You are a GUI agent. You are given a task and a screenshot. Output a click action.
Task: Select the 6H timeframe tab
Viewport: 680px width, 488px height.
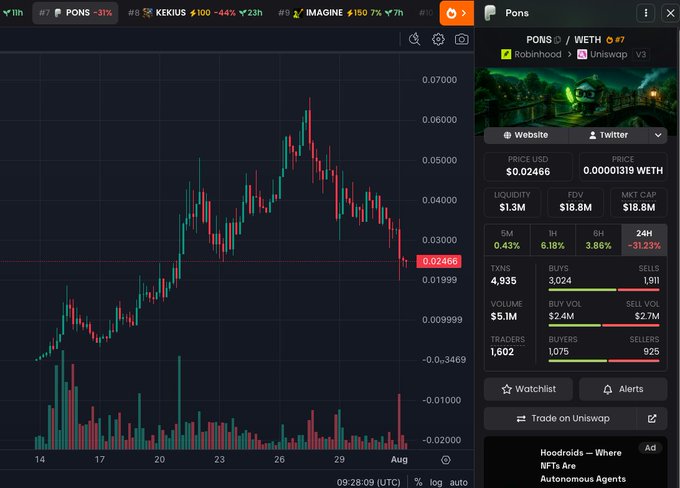click(598, 239)
